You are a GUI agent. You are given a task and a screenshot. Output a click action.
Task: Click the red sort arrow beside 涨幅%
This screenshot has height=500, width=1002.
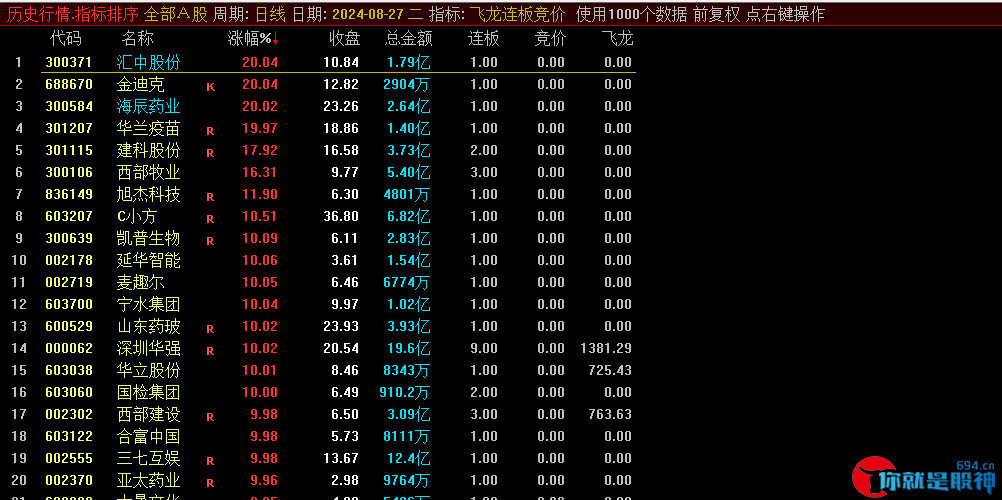[x=275, y=40]
